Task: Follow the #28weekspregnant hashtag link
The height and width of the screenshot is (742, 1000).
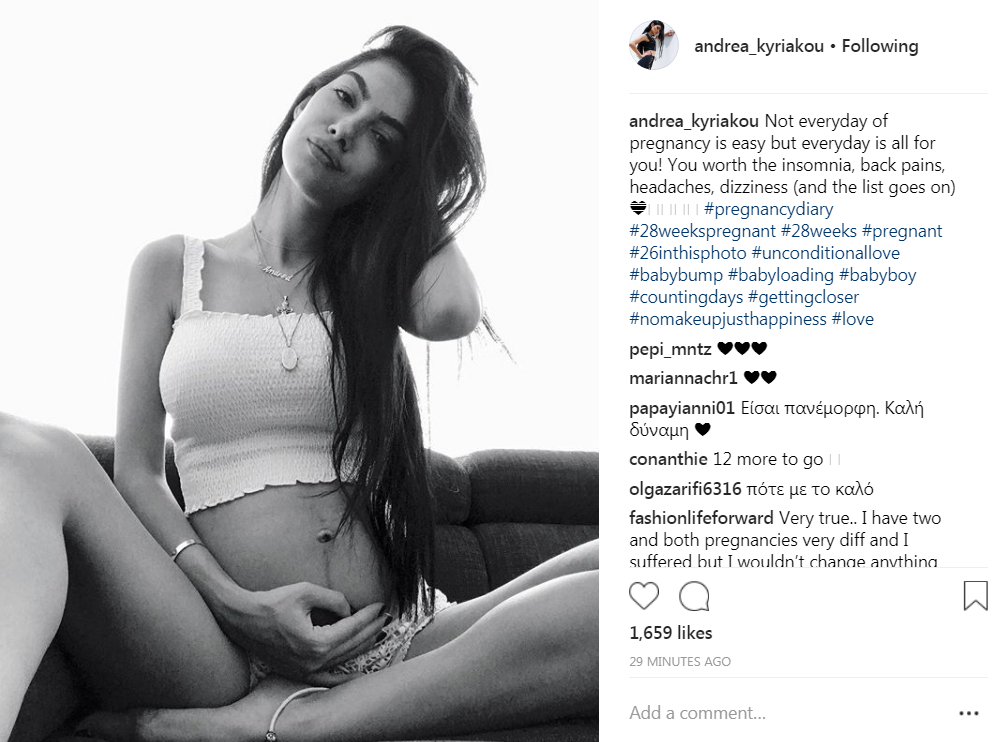Action: (x=702, y=231)
